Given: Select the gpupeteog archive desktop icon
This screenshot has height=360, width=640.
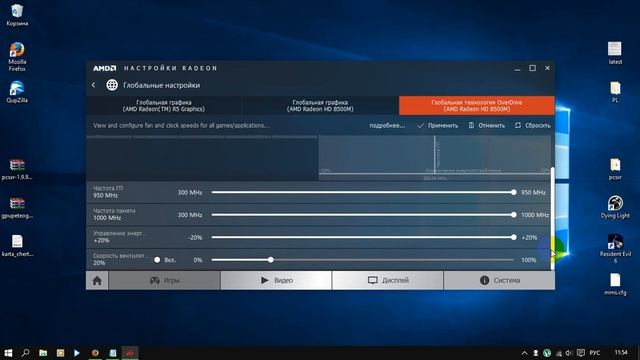Looking at the screenshot, I should coord(17,208).
